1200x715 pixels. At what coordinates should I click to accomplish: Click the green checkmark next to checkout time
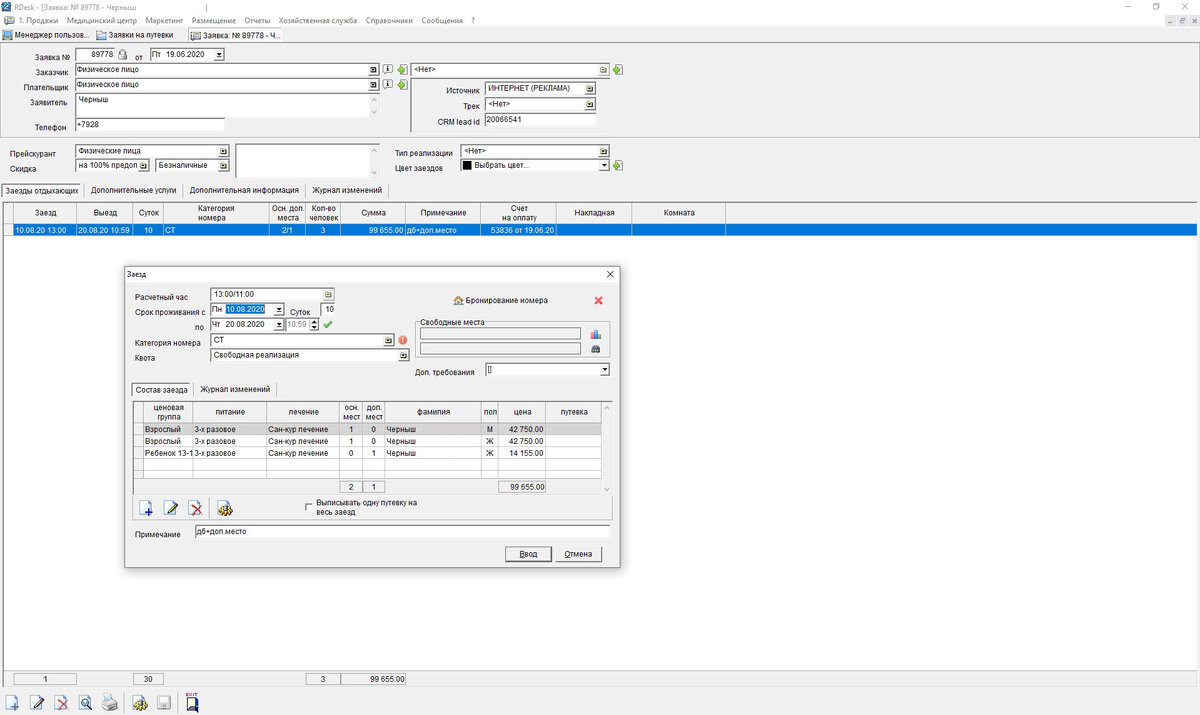point(327,324)
